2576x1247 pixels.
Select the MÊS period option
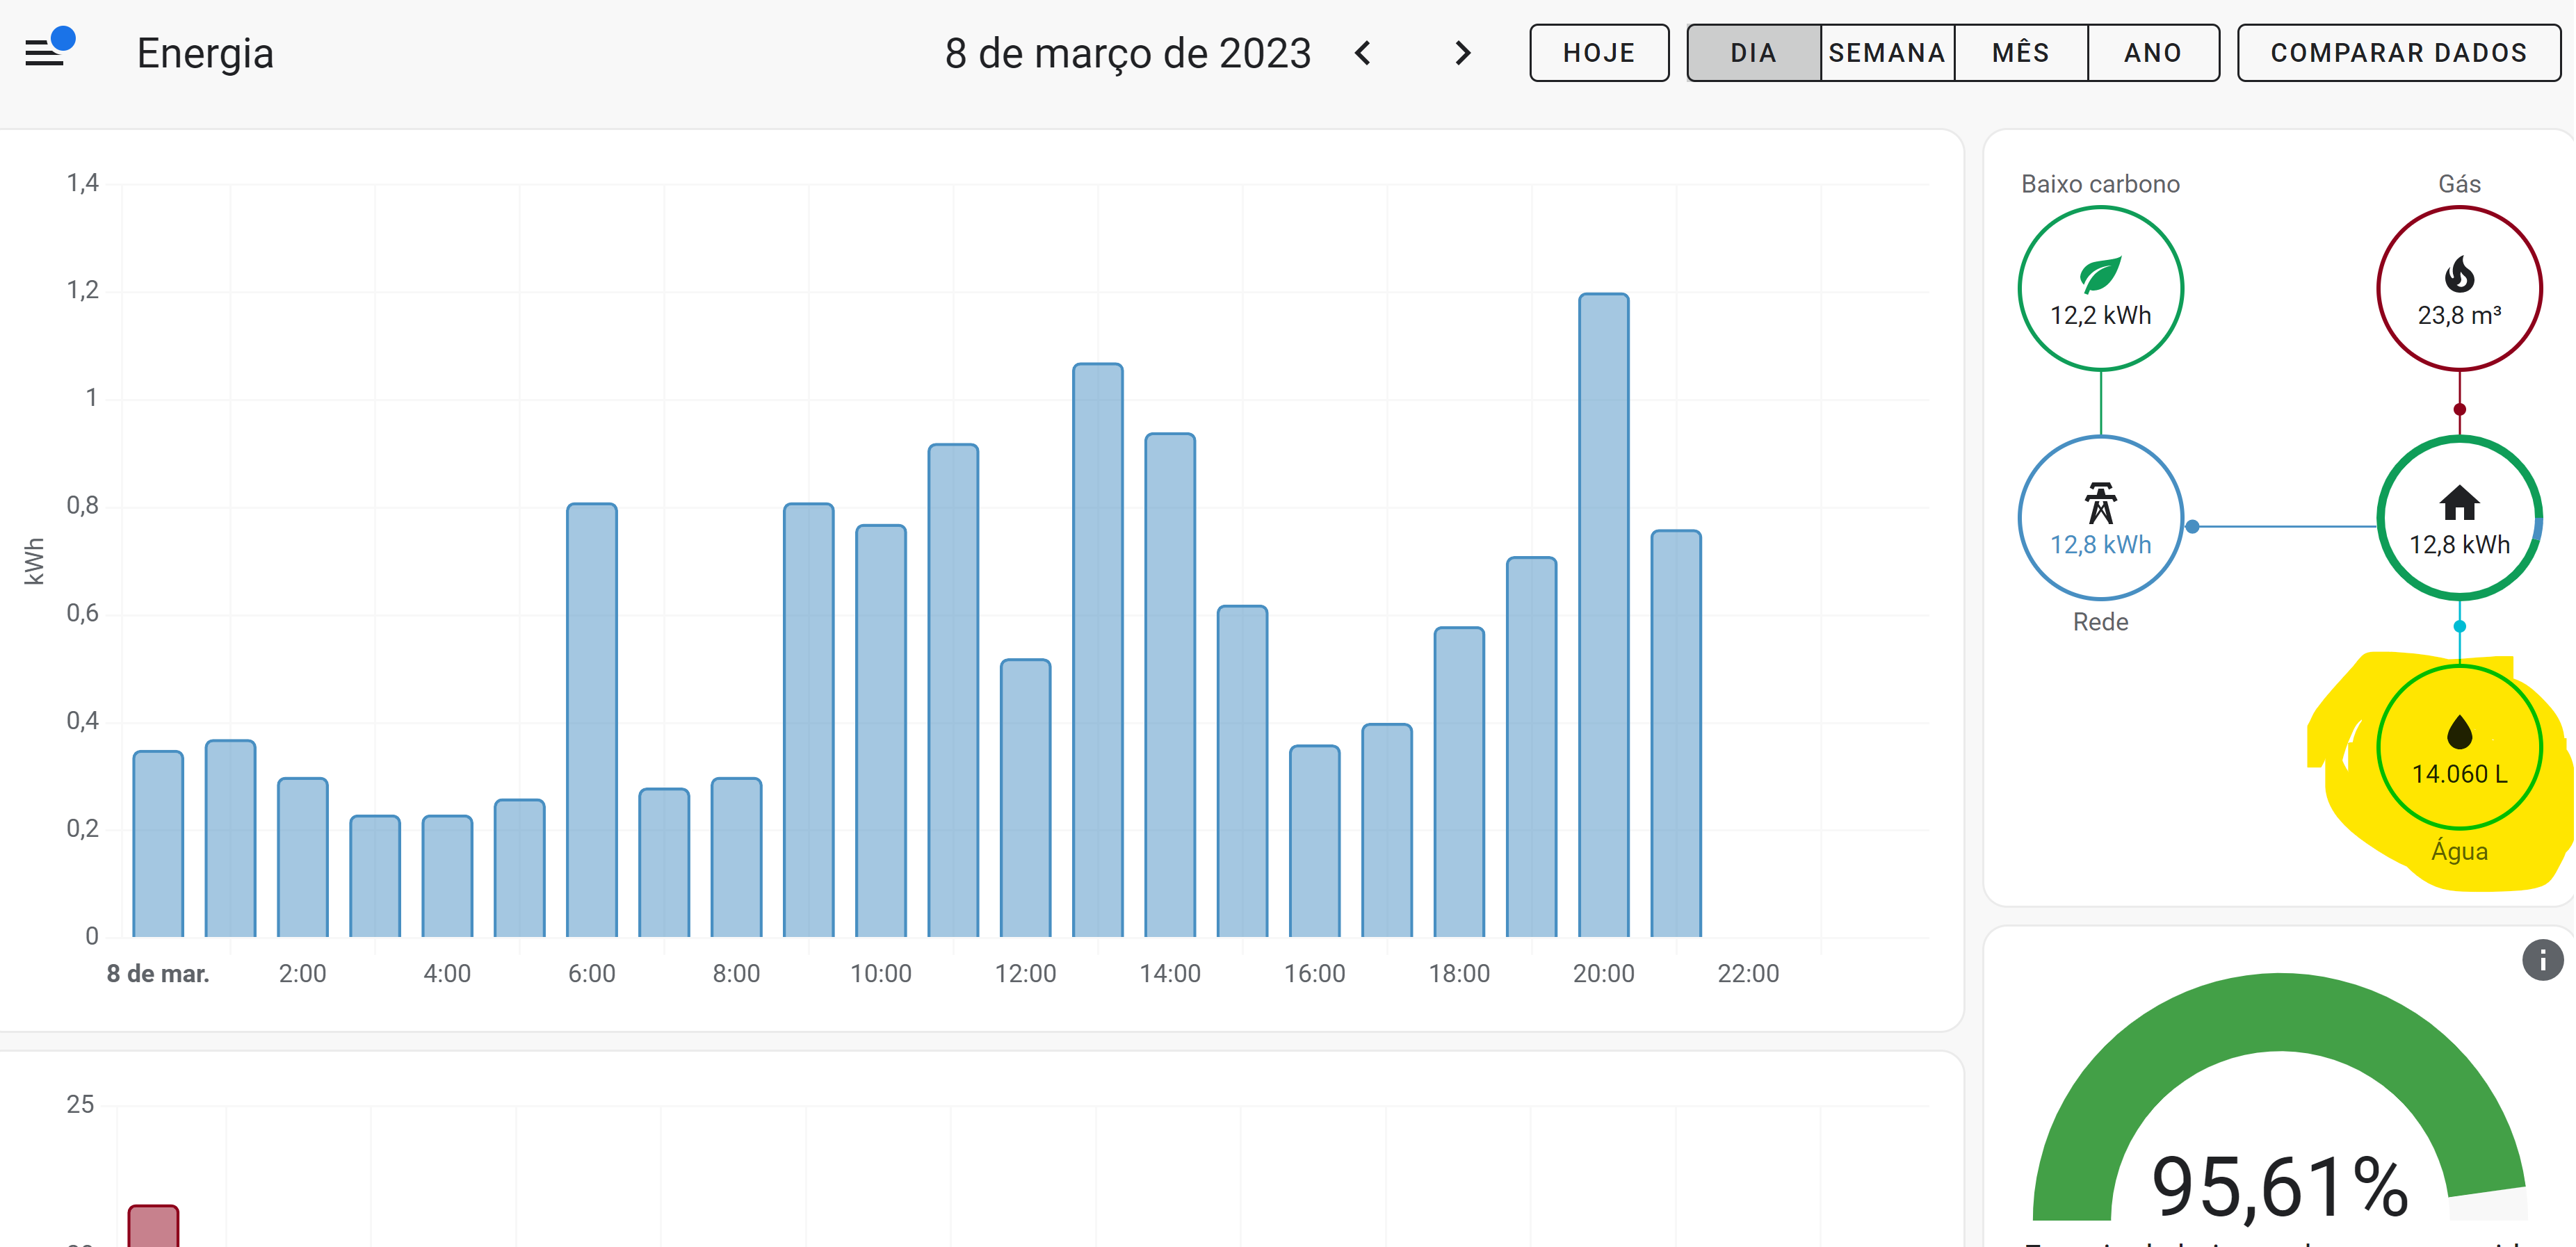pyautogui.click(x=2019, y=52)
